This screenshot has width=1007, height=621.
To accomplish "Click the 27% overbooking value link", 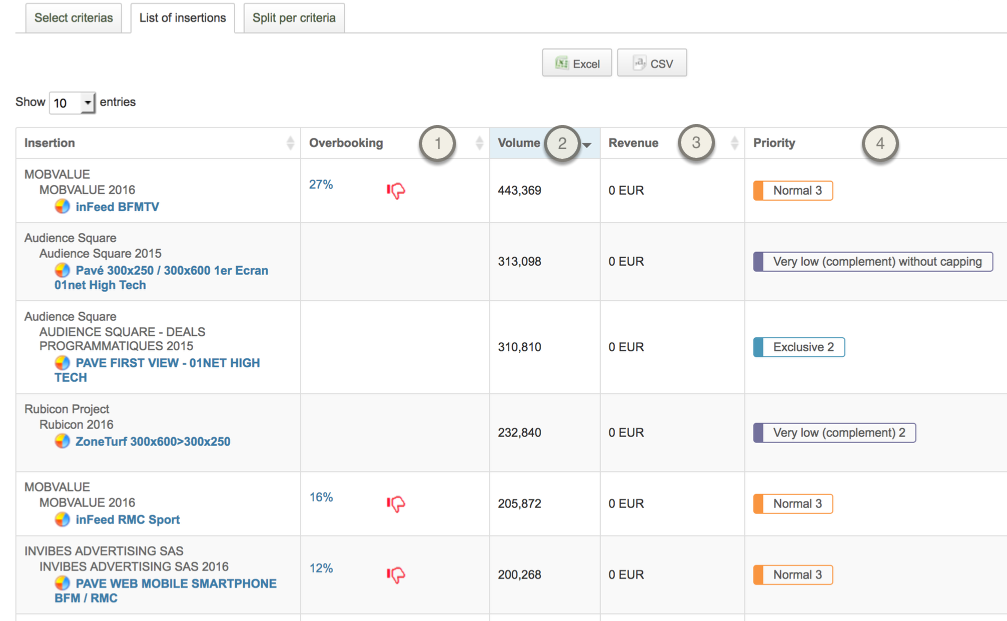I will tap(321, 185).
